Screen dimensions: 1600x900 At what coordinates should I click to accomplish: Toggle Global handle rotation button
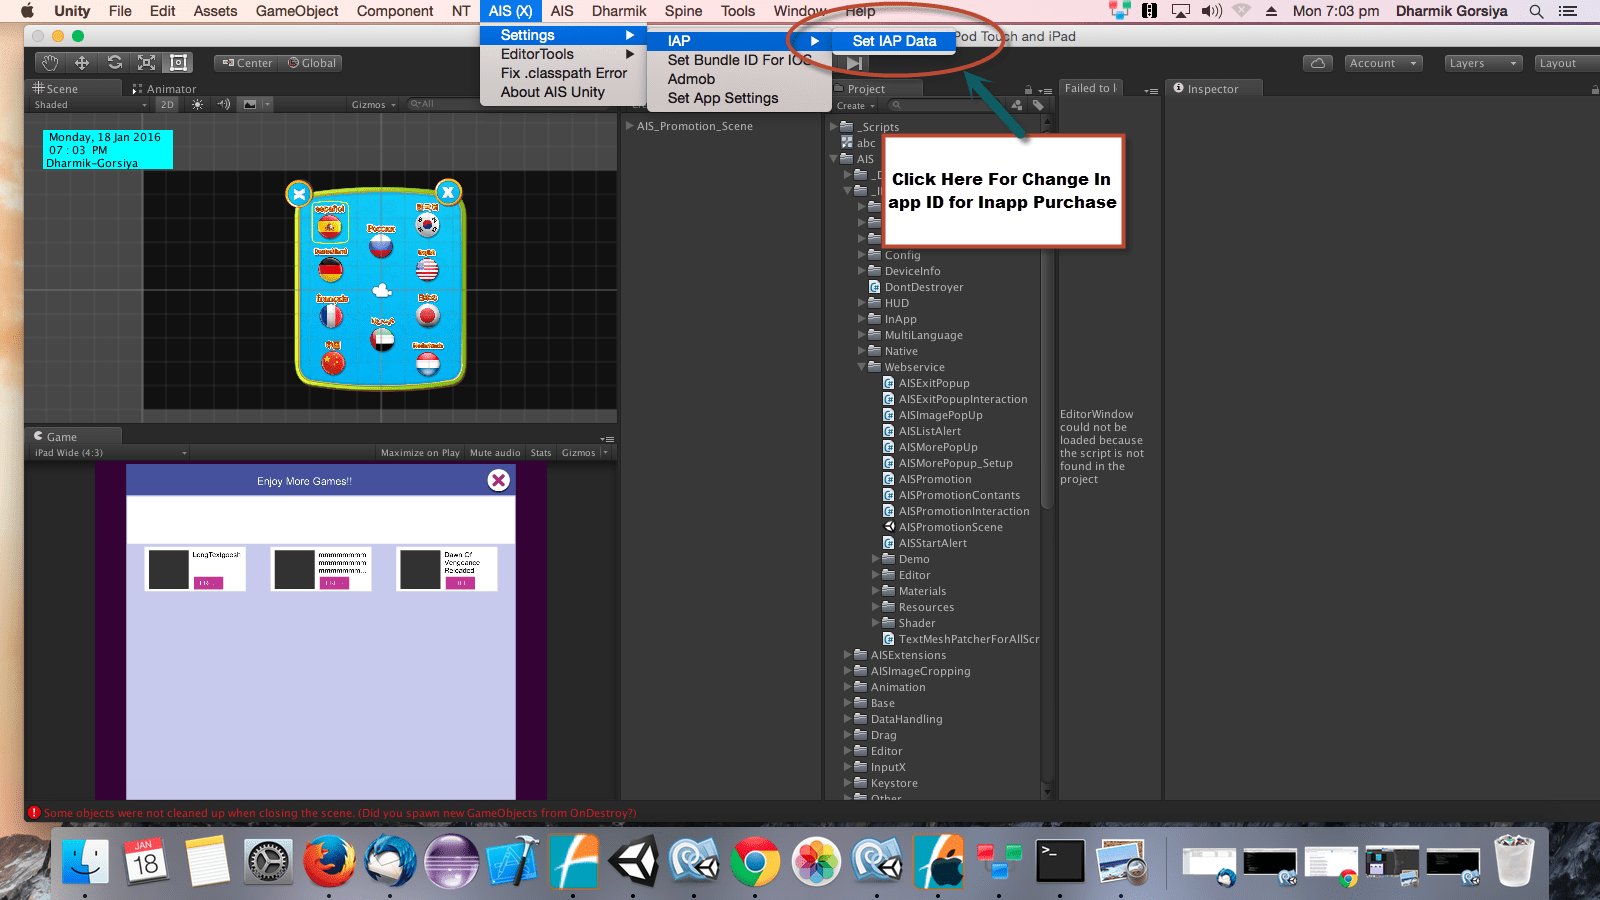tap(312, 63)
